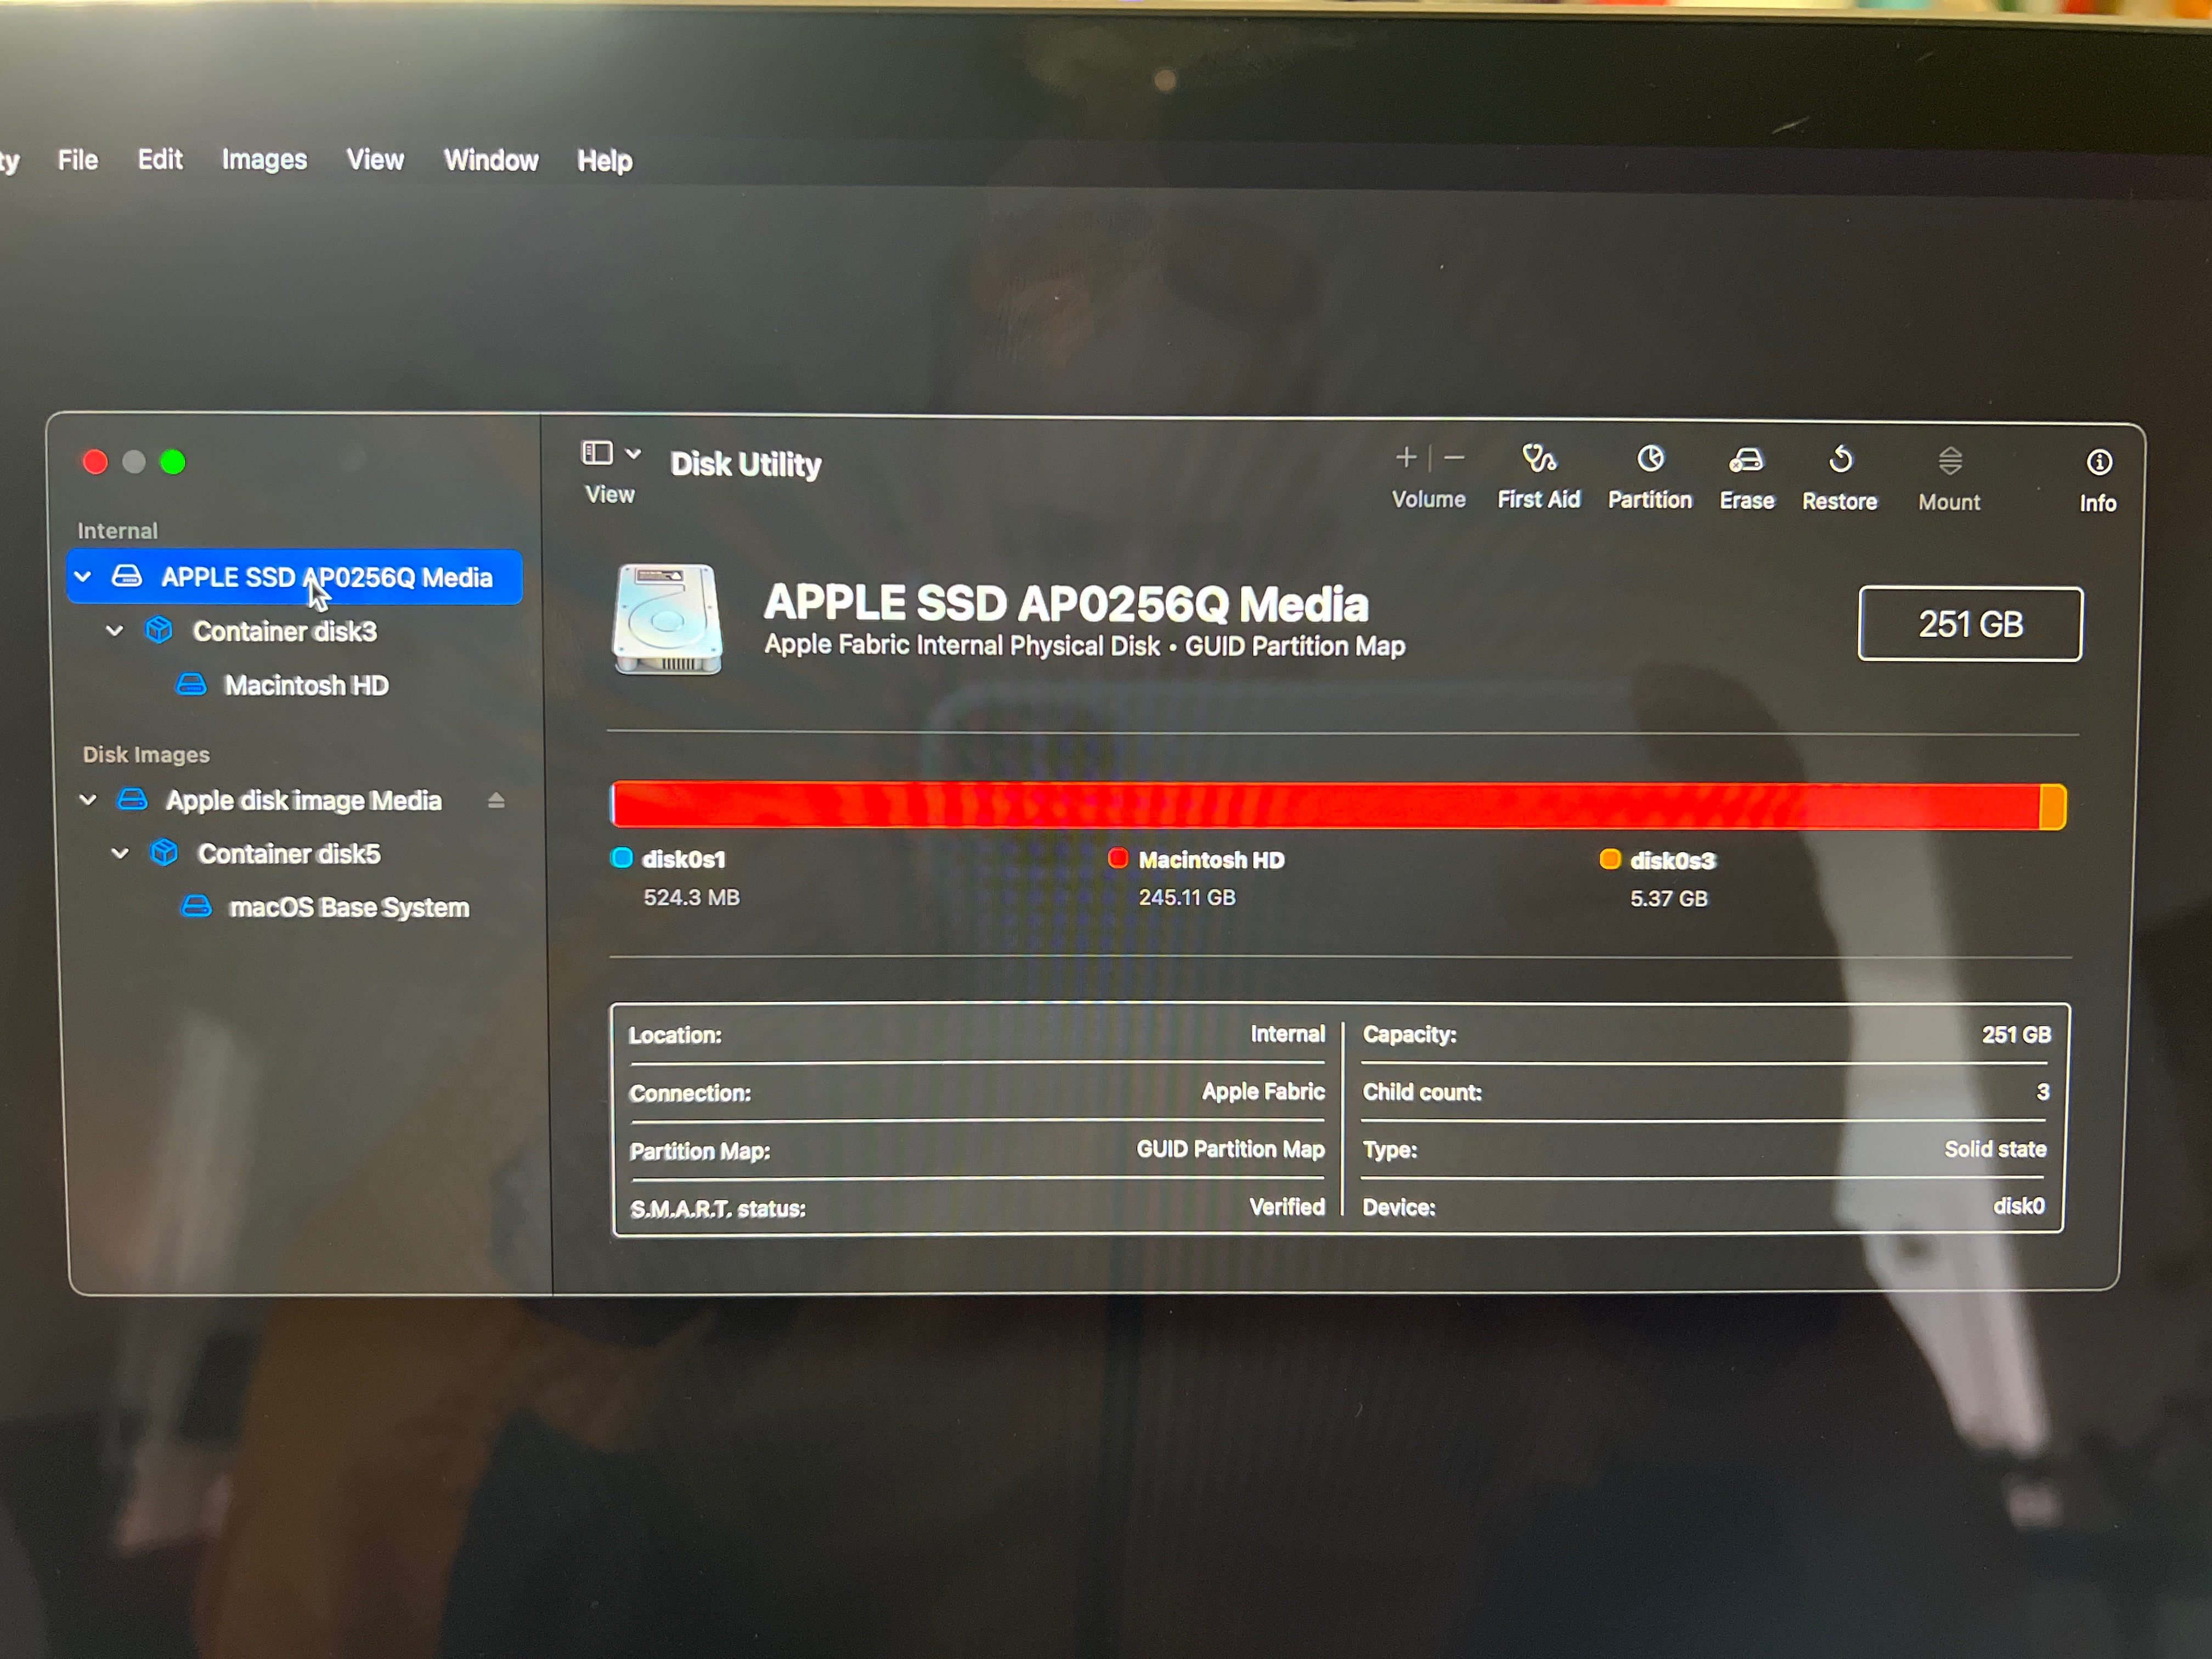This screenshot has width=2212, height=1659.
Task: Open the Info panel icon
Action: (x=2098, y=463)
